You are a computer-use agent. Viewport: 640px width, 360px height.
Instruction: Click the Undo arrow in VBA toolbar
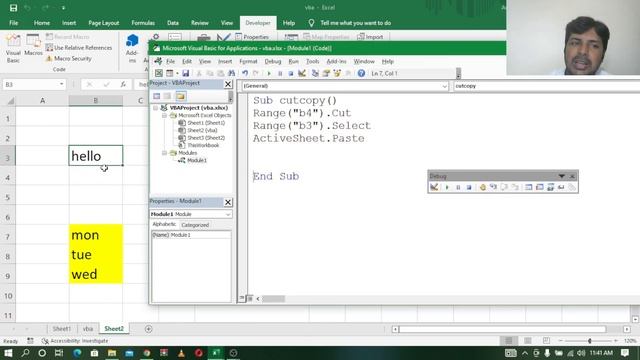[245, 73]
